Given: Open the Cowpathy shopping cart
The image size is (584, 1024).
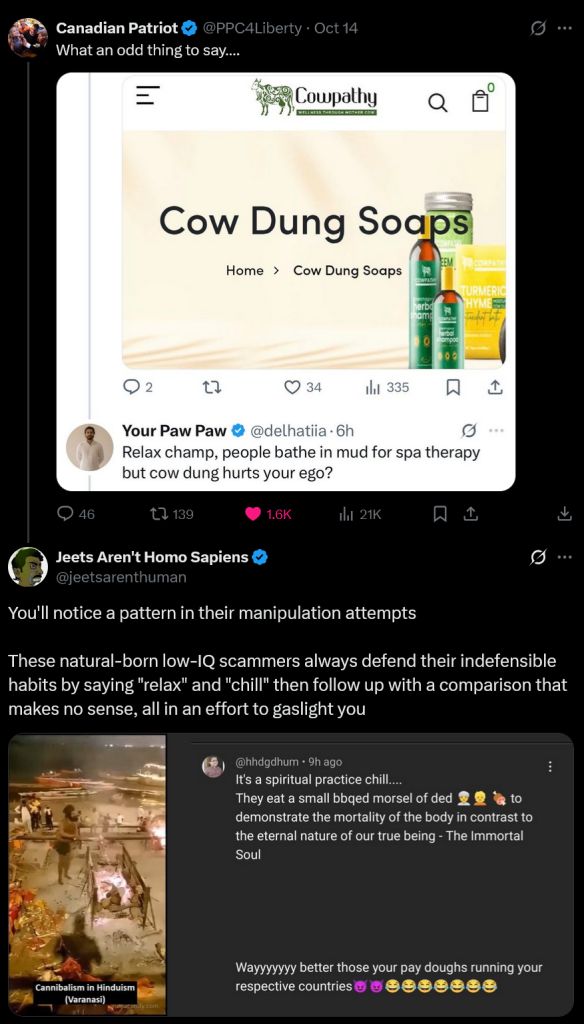Looking at the screenshot, I should click(x=482, y=98).
